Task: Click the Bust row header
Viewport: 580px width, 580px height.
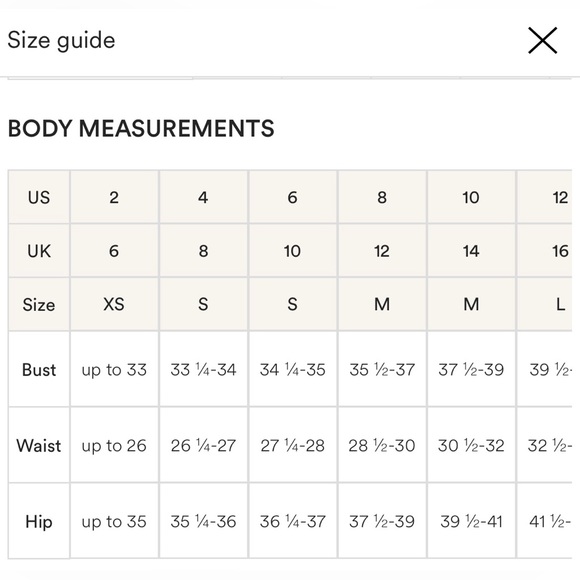Action: (39, 370)
